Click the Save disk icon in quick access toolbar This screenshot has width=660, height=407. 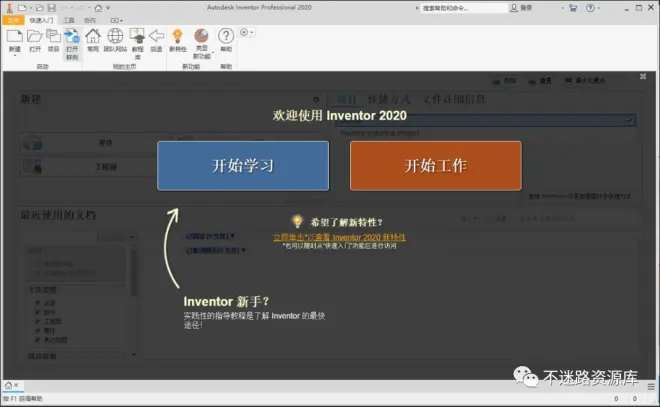(51, 8)
